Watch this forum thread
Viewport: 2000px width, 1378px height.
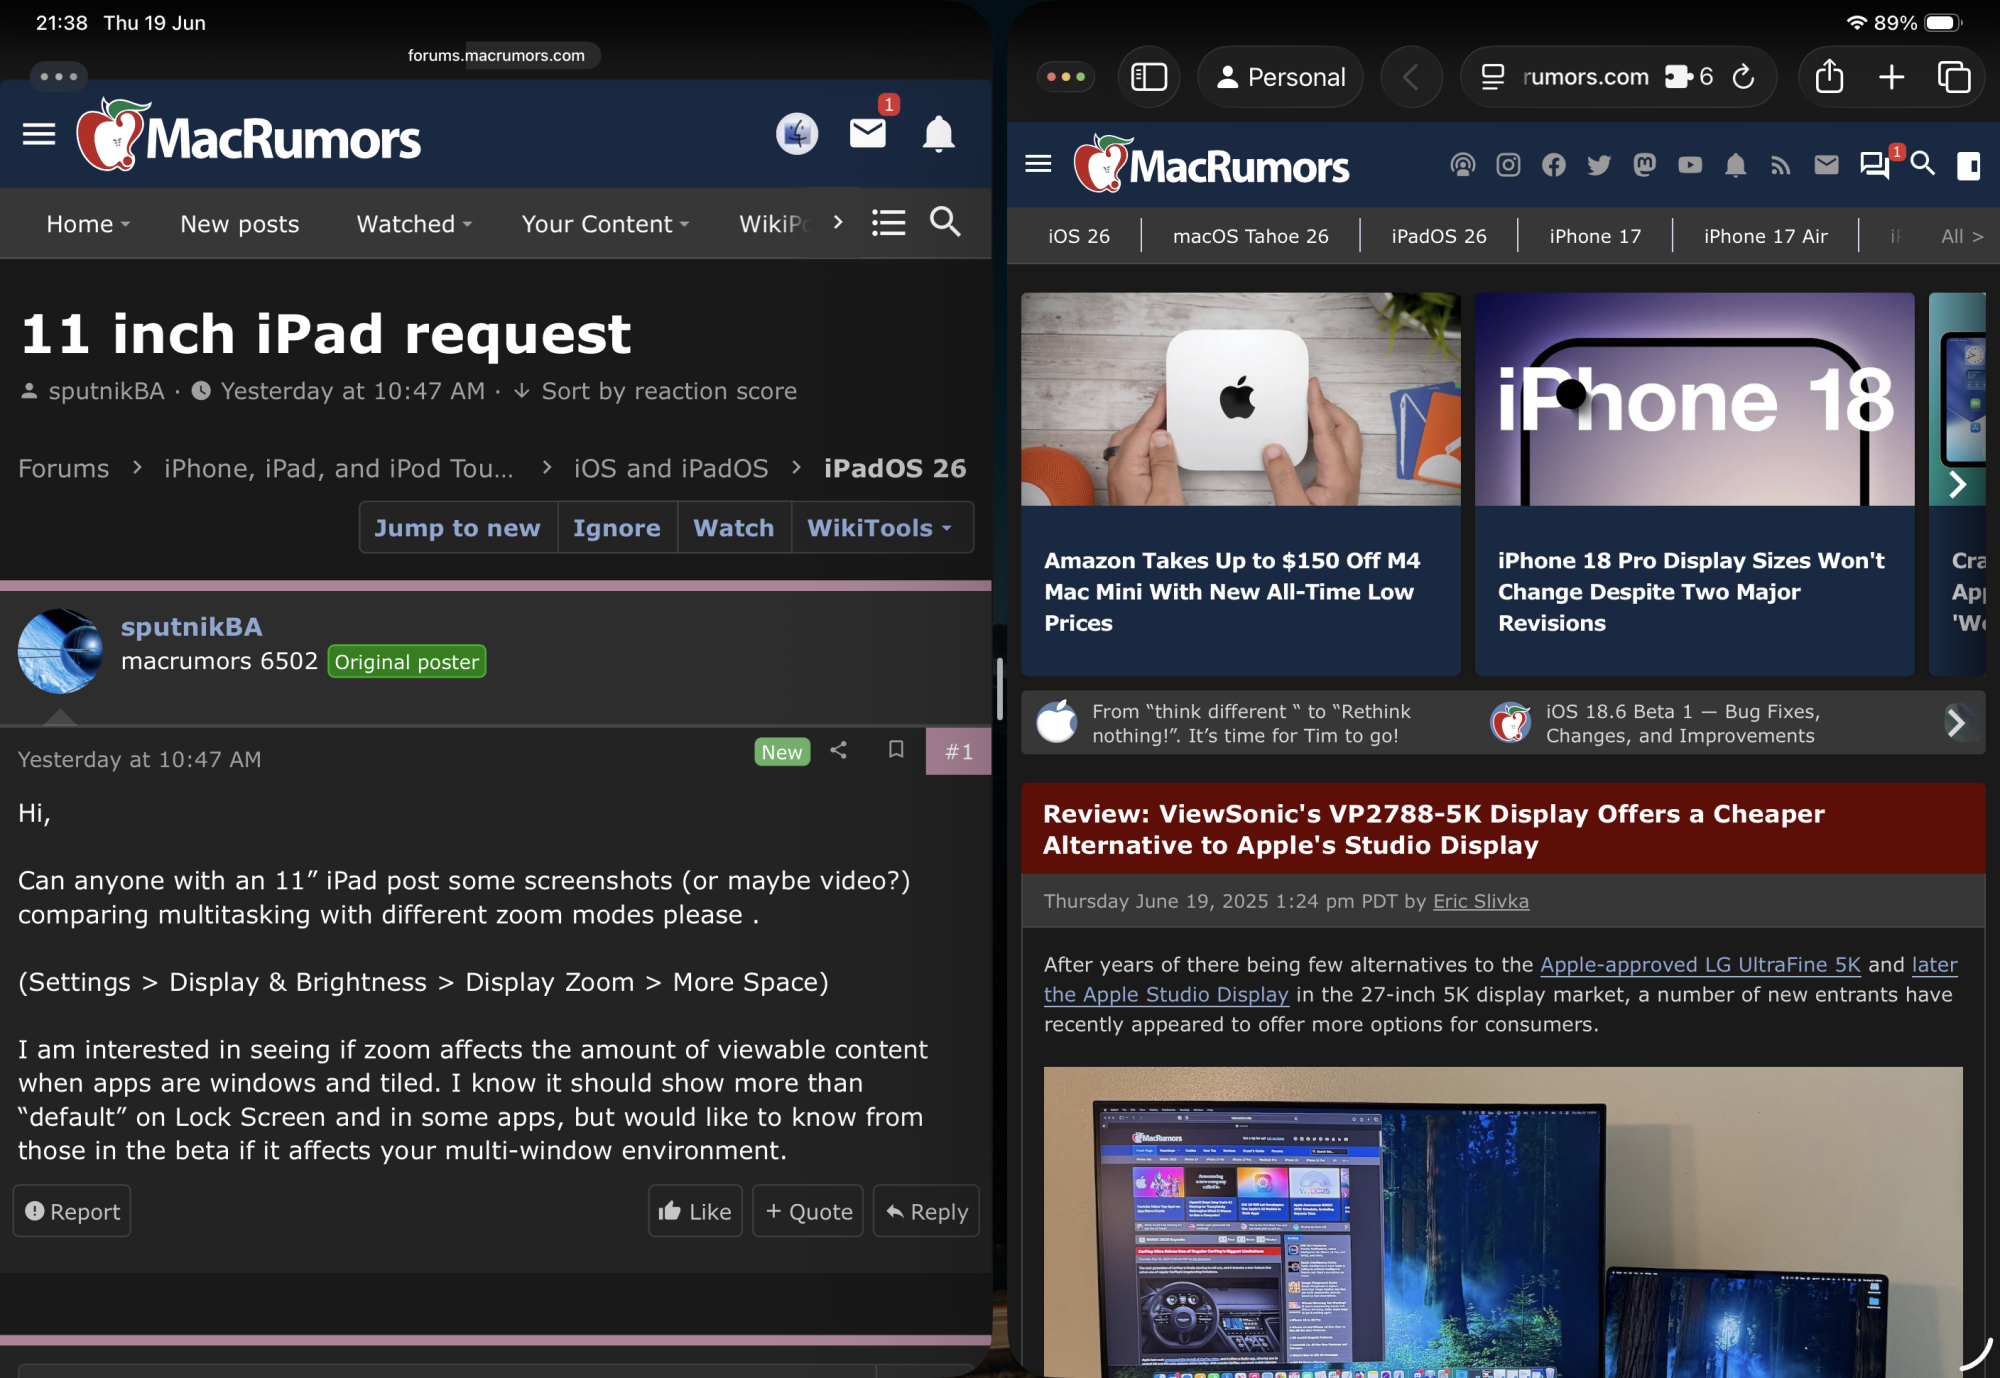pyautogui.click(x=733, y=528)
